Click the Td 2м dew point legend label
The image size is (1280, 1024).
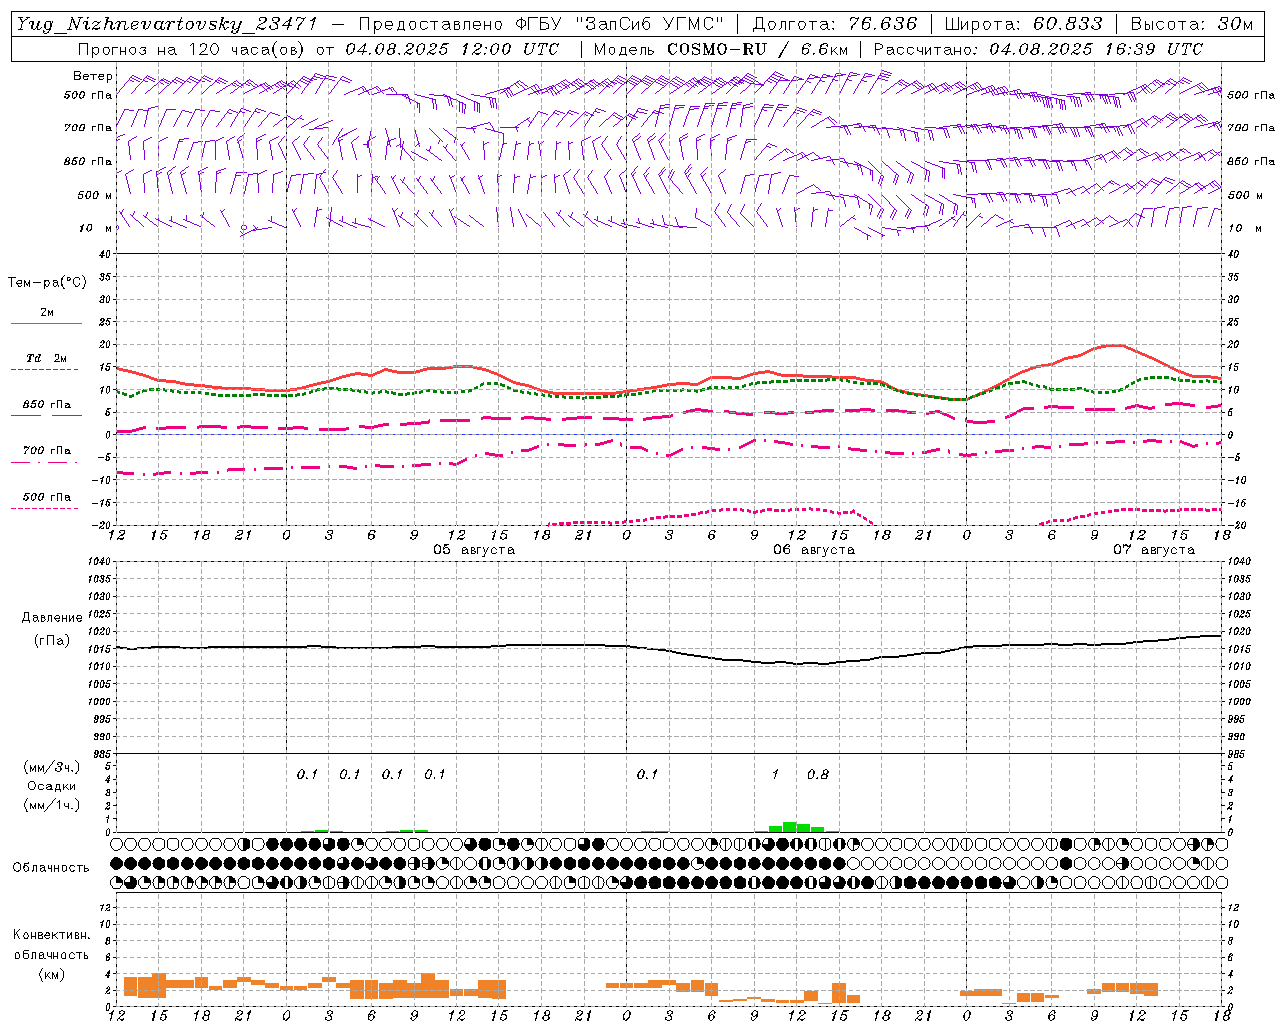[47, 358]
